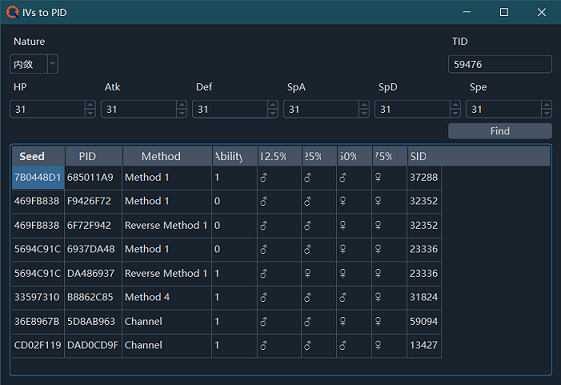
Task: Select PID cell DA486937
Action: 93,273
